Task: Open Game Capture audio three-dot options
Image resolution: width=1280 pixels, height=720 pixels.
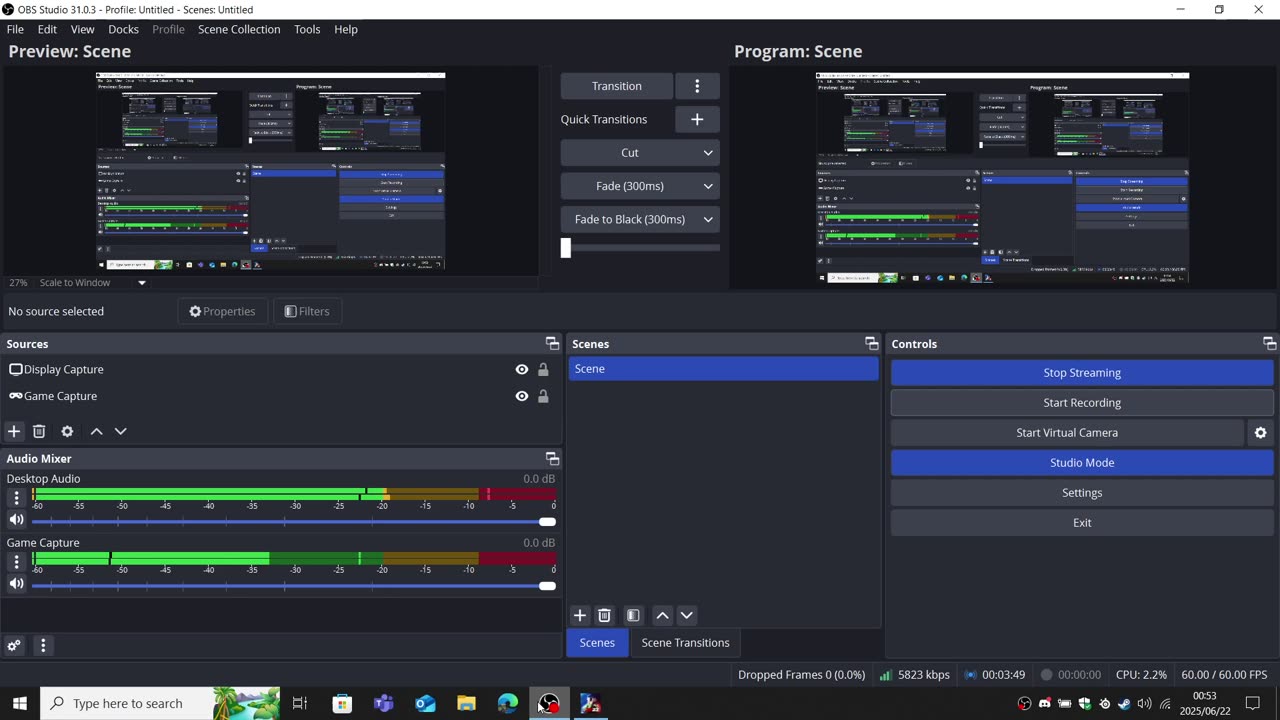Action: pyautogui.click(x=16, y=562)
